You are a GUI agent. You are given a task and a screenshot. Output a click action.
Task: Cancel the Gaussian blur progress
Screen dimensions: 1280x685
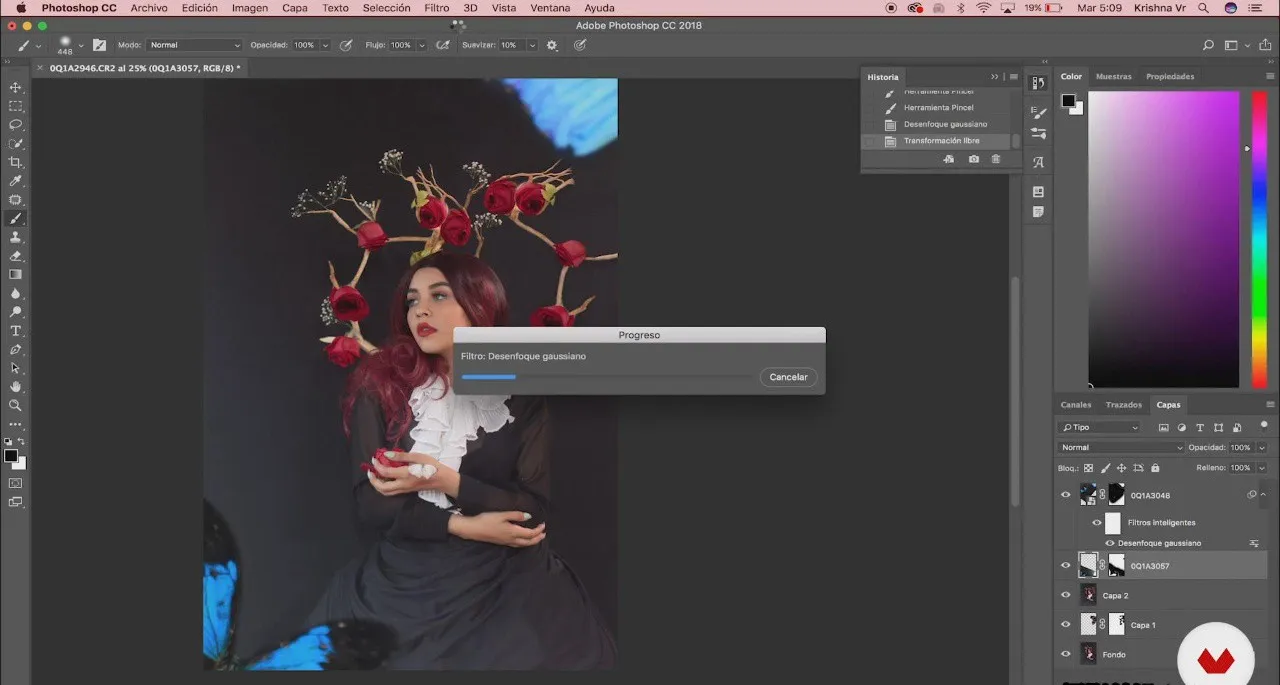pyautogui.click(x=788, y=377)
